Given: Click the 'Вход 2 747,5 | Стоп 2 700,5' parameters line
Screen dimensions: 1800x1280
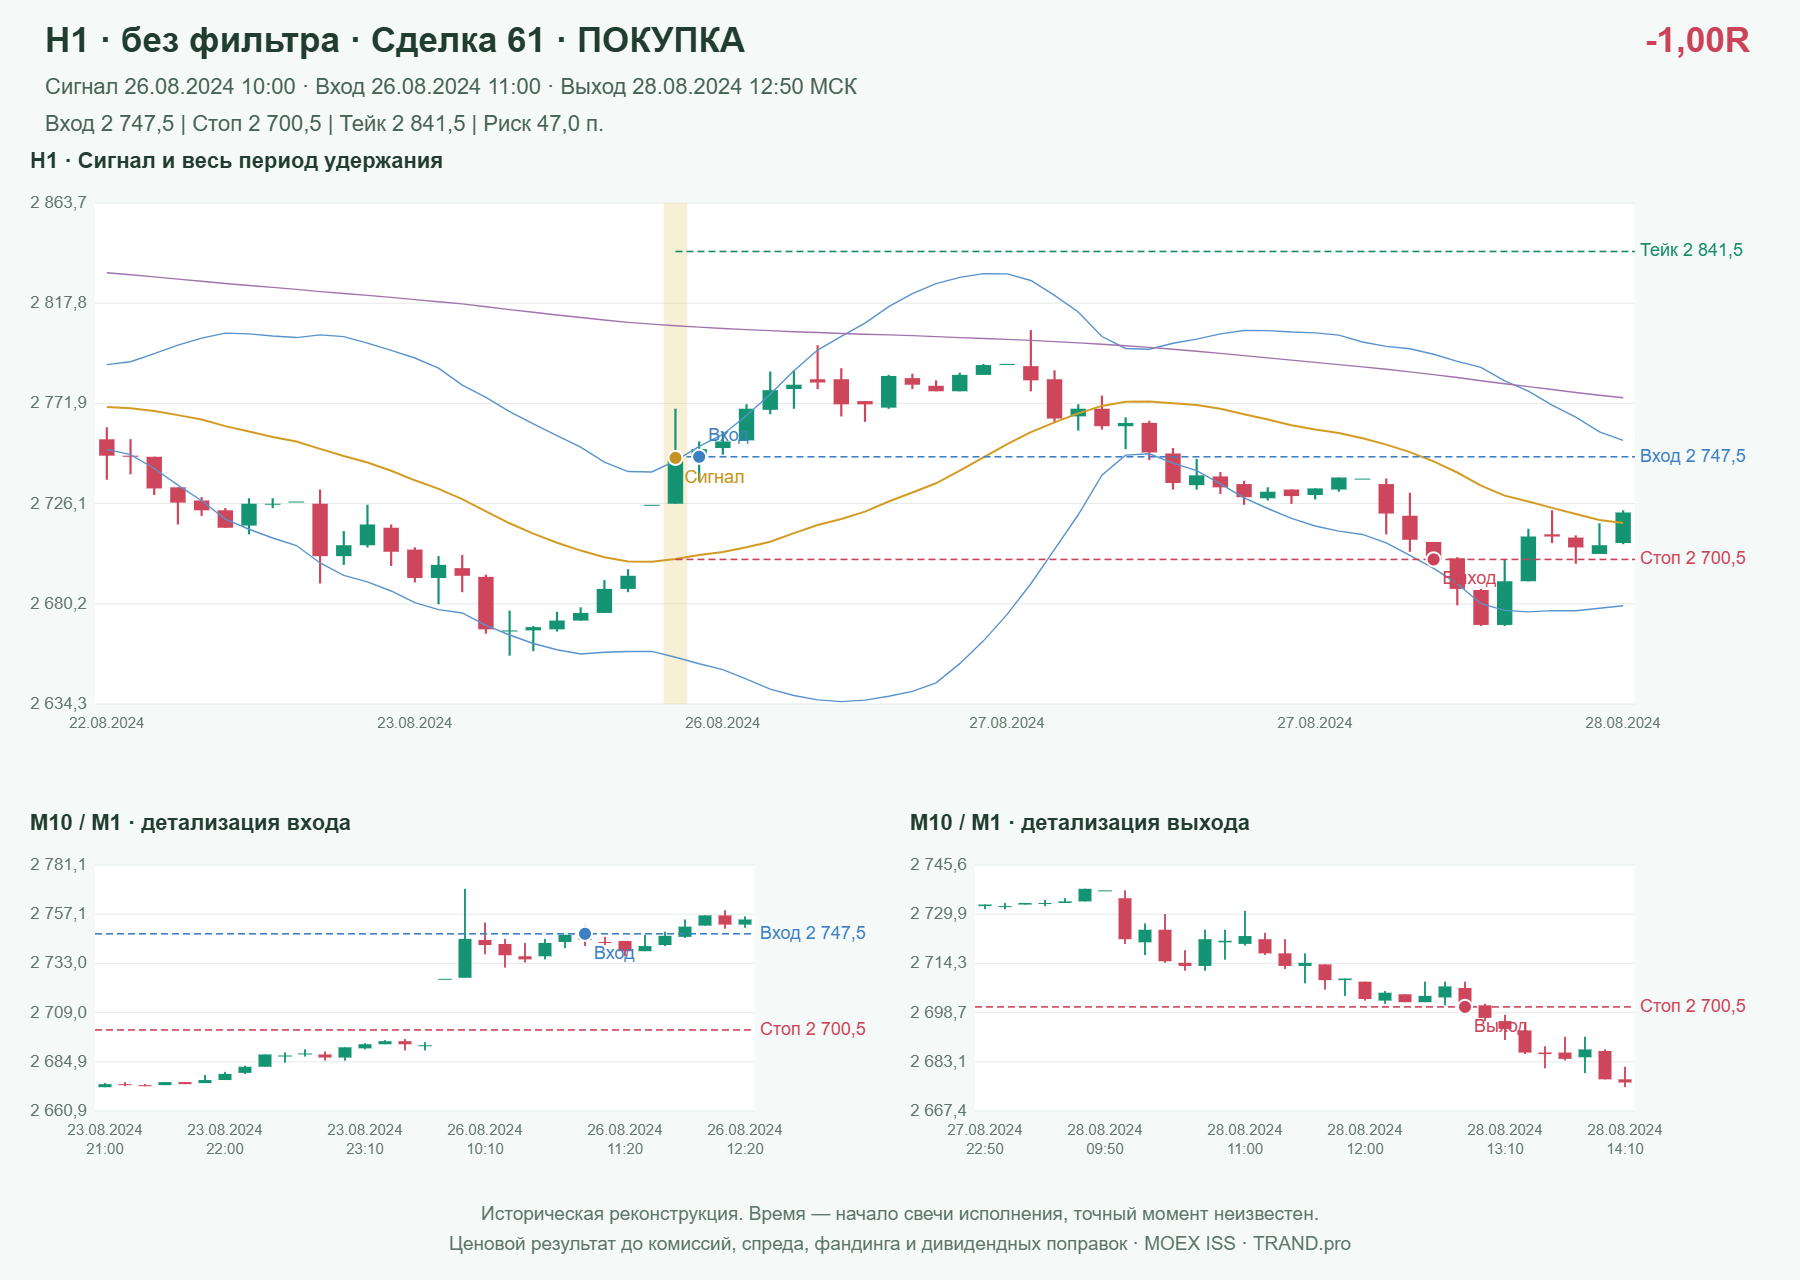Looking at the screenshot, I should click(324, 124).
